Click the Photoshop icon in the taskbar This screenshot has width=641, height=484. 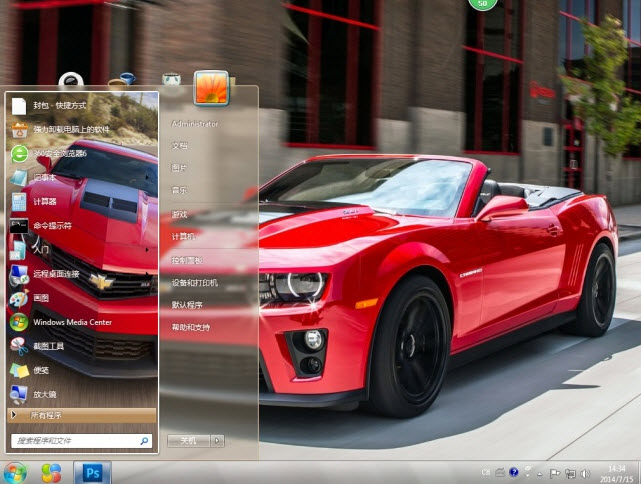93,471
